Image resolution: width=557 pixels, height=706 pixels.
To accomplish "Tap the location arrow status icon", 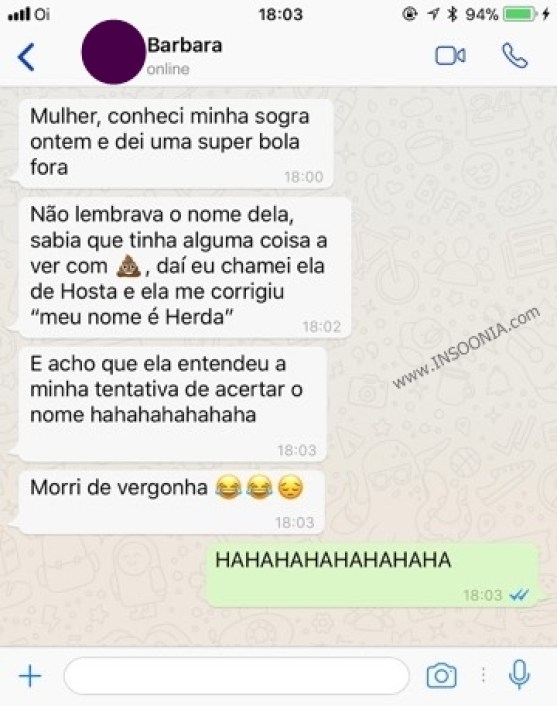I will 433,14.
